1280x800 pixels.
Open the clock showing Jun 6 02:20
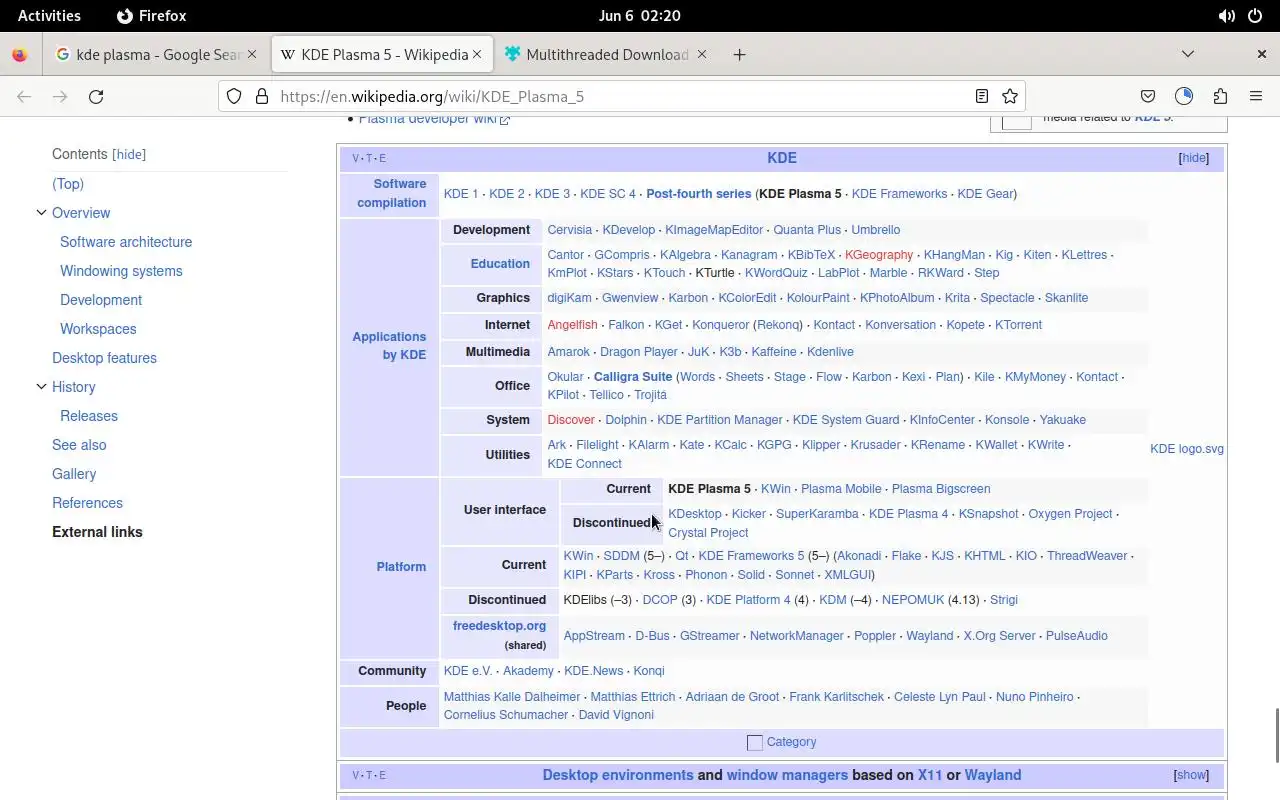pos(640,16)
